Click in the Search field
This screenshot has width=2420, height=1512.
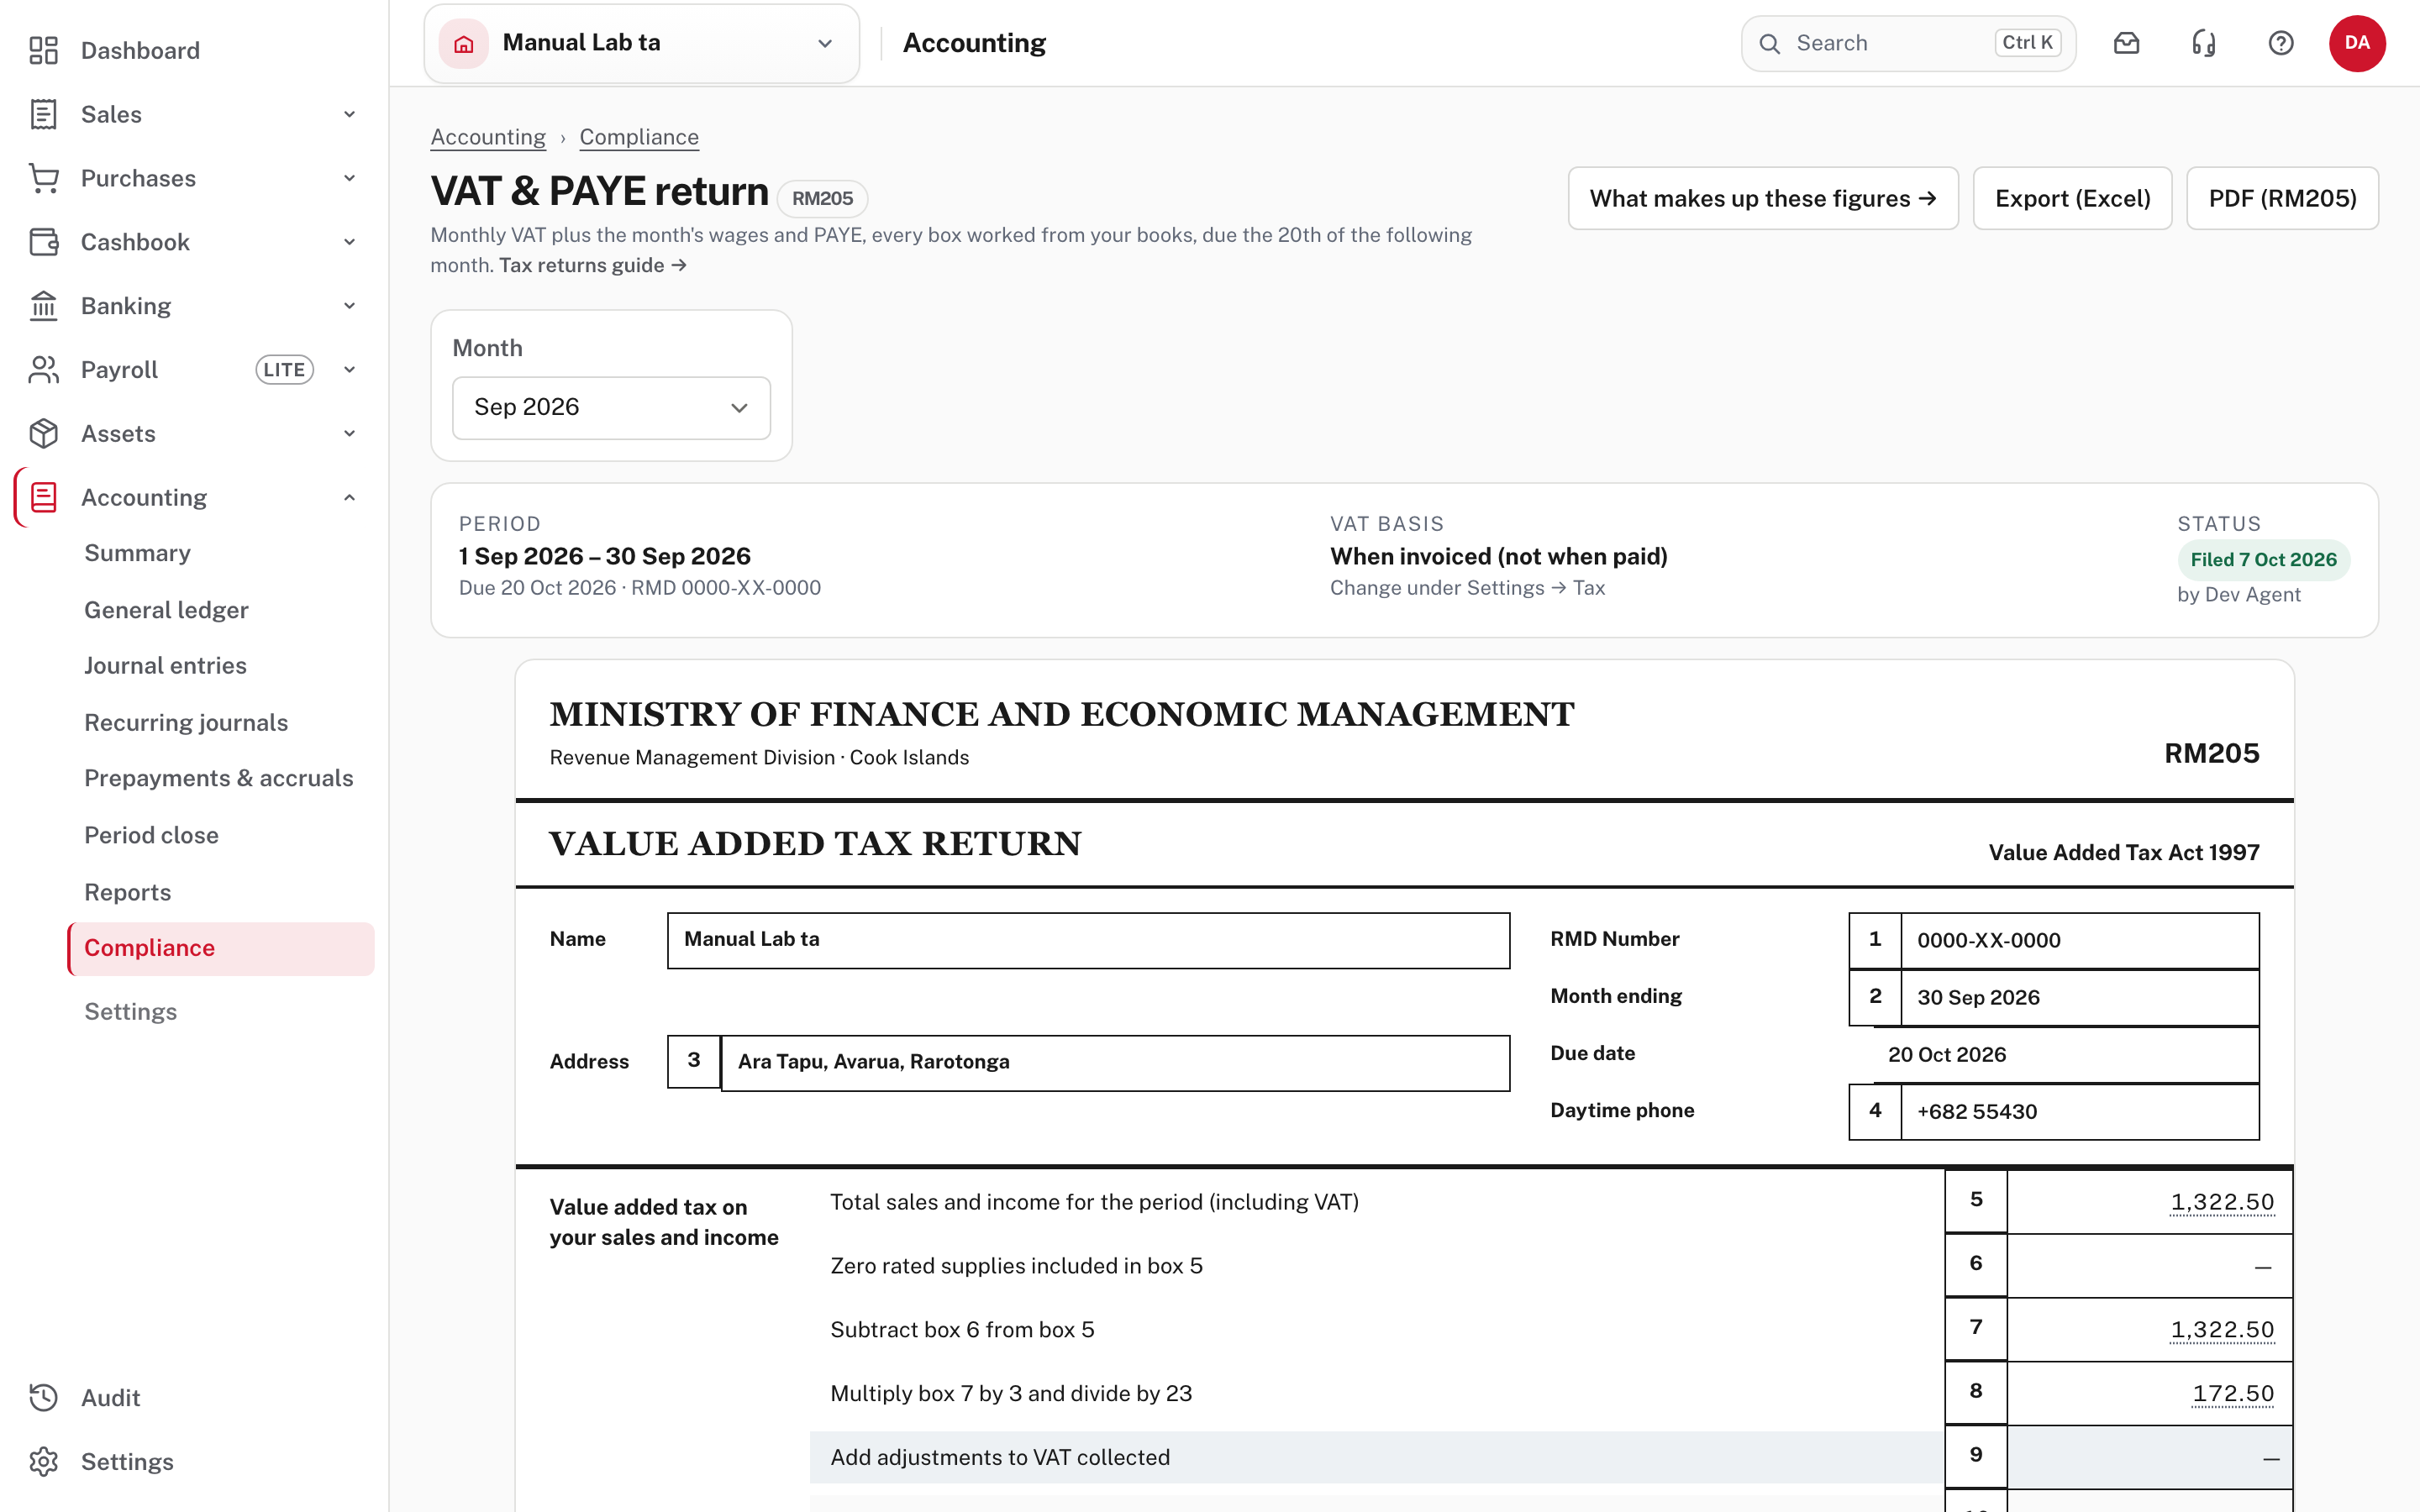pos(1908,43)
